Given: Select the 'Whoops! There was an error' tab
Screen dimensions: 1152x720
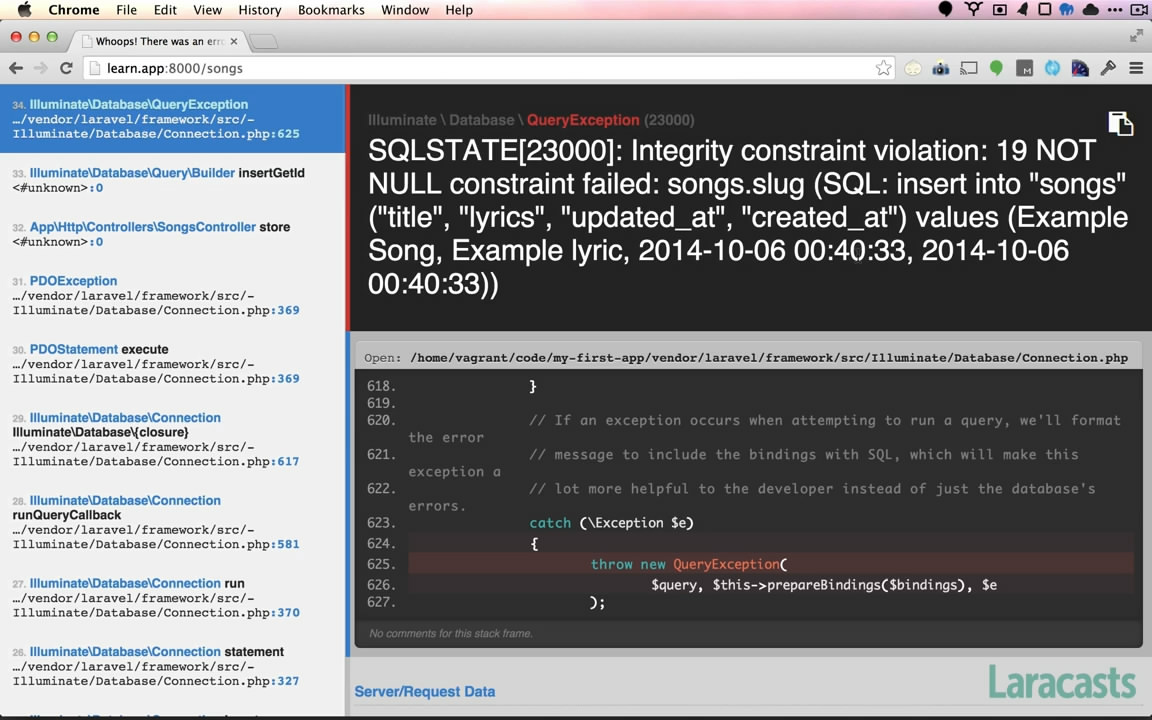Looking at the screenshot, I should [x=158, y=41].
